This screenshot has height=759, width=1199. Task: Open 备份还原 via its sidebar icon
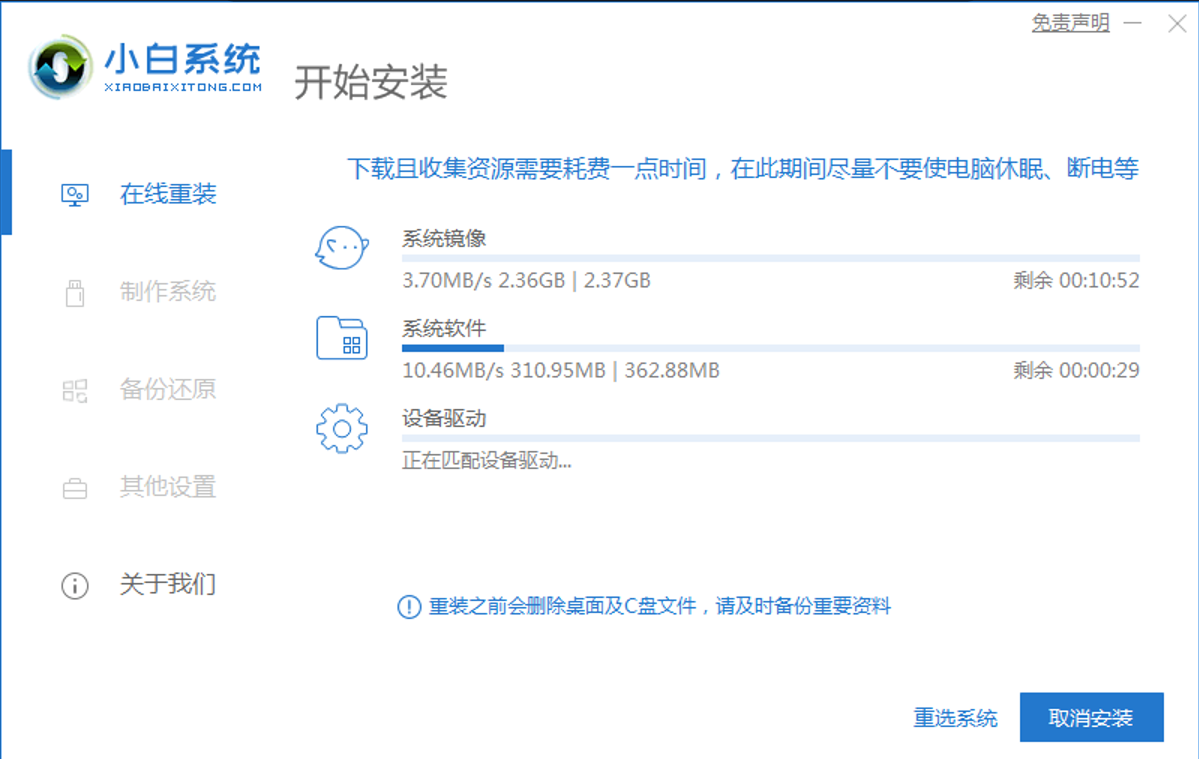pos(74,390)
